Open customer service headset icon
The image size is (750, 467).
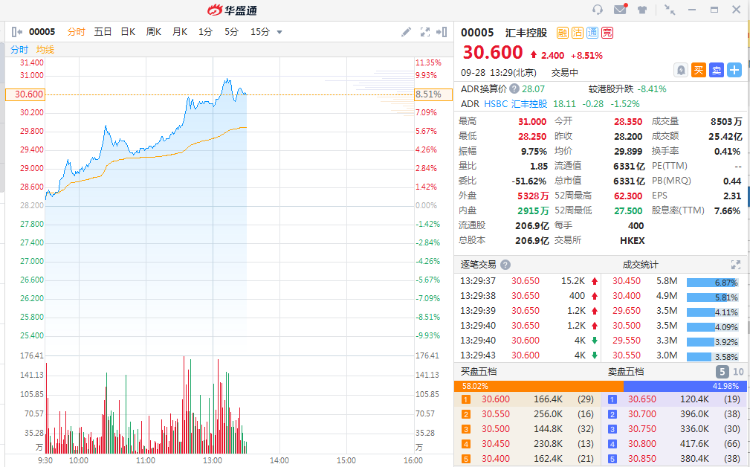click(597, 10)
